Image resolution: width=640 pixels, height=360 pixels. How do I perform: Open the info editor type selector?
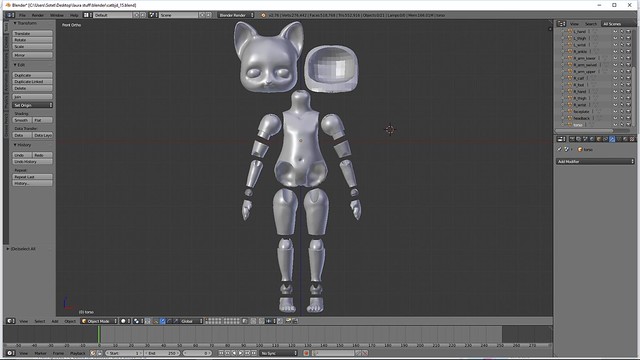10,15
